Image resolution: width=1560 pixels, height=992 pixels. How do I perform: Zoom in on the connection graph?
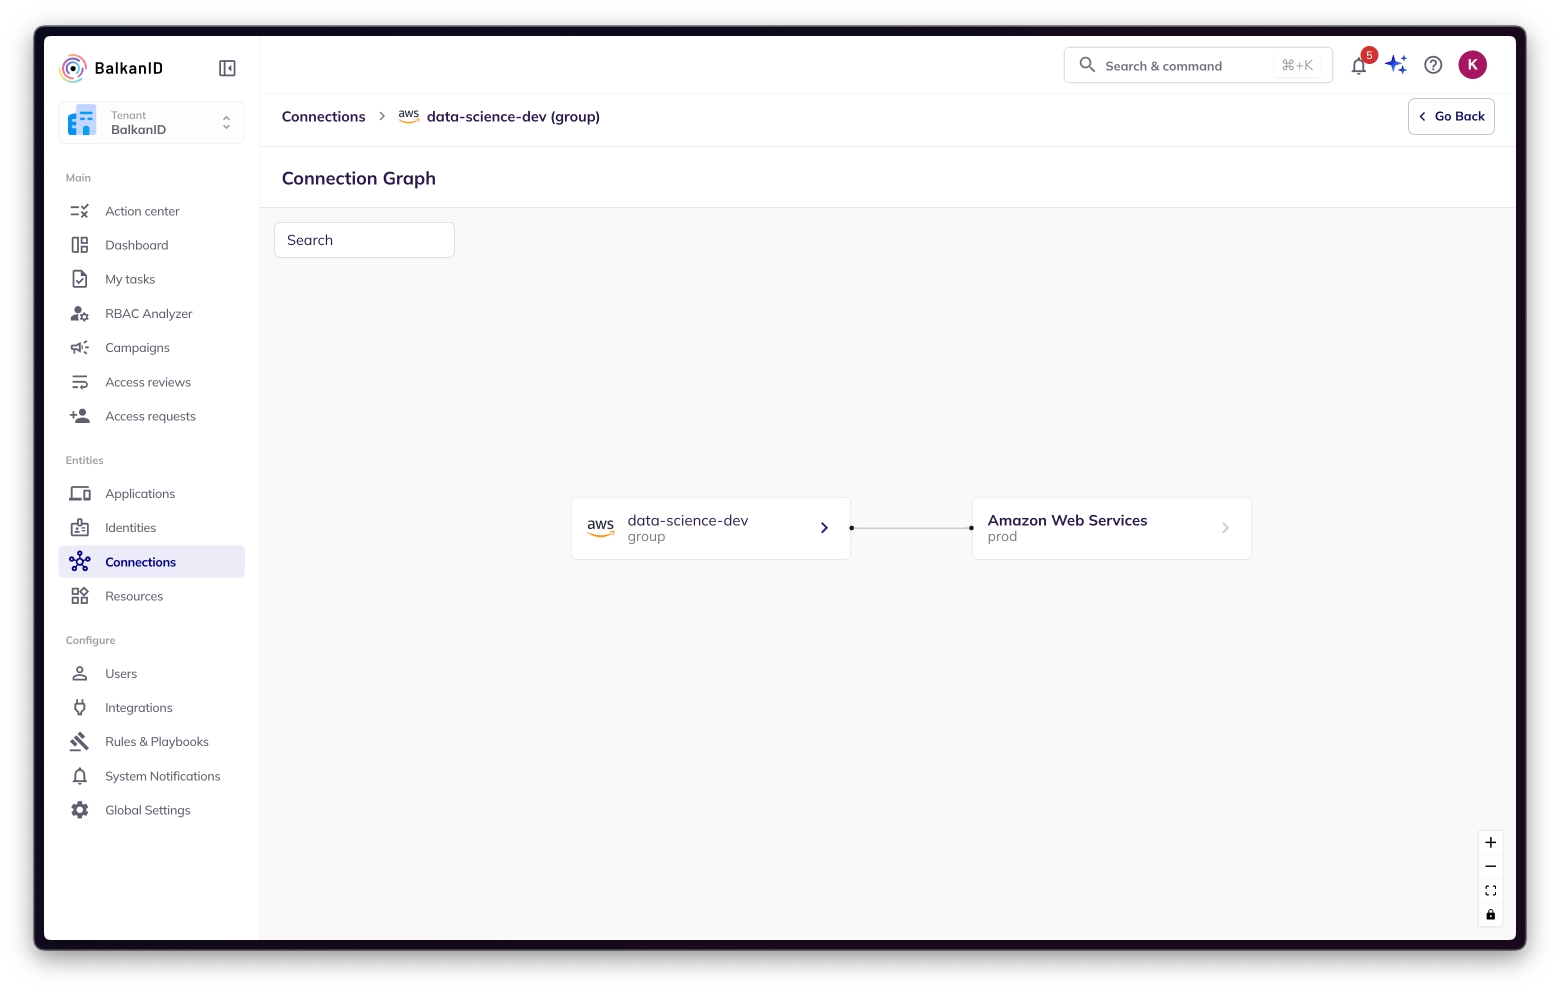(x=1490, y=842)
